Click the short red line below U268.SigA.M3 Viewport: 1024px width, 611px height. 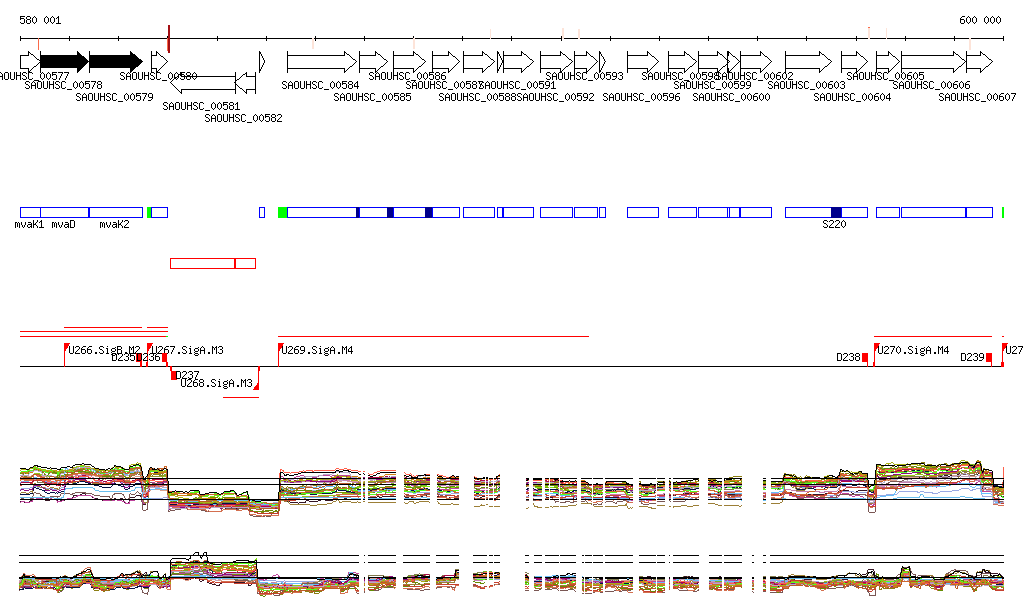coord(241,397)
